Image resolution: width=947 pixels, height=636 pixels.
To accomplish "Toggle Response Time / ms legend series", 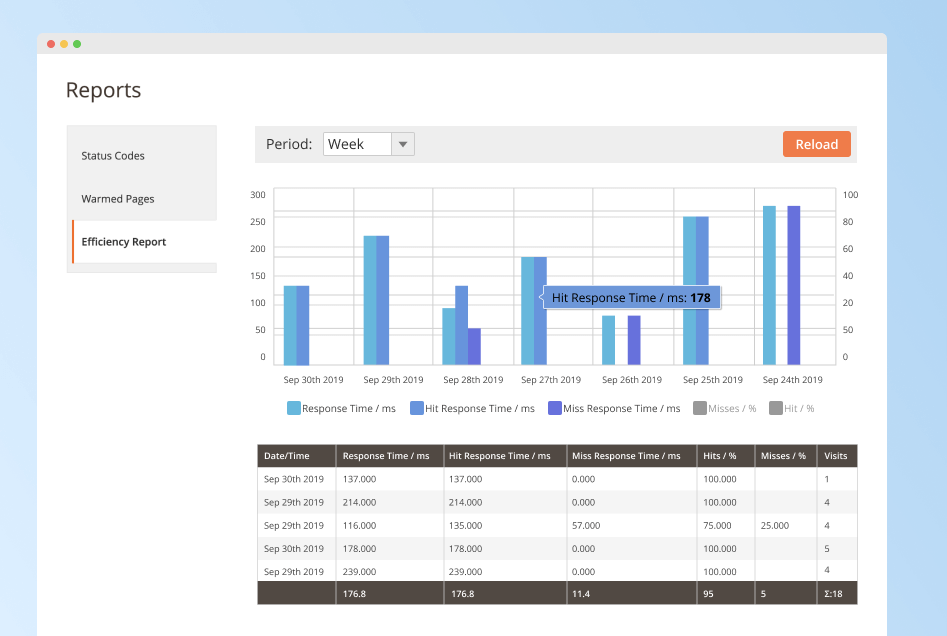I will 341,408.
